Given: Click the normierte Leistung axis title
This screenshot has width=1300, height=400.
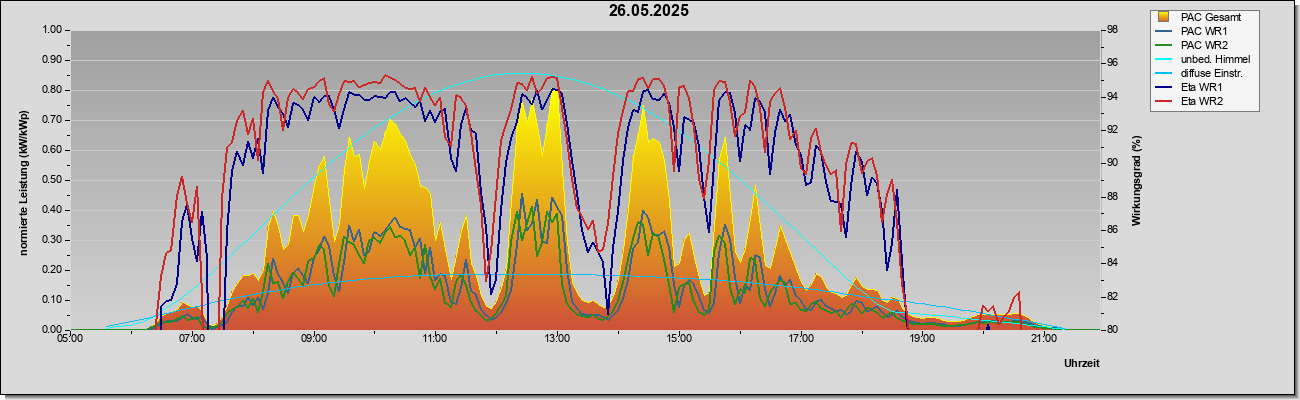Looking at the screenshot, I should (23, 180).
